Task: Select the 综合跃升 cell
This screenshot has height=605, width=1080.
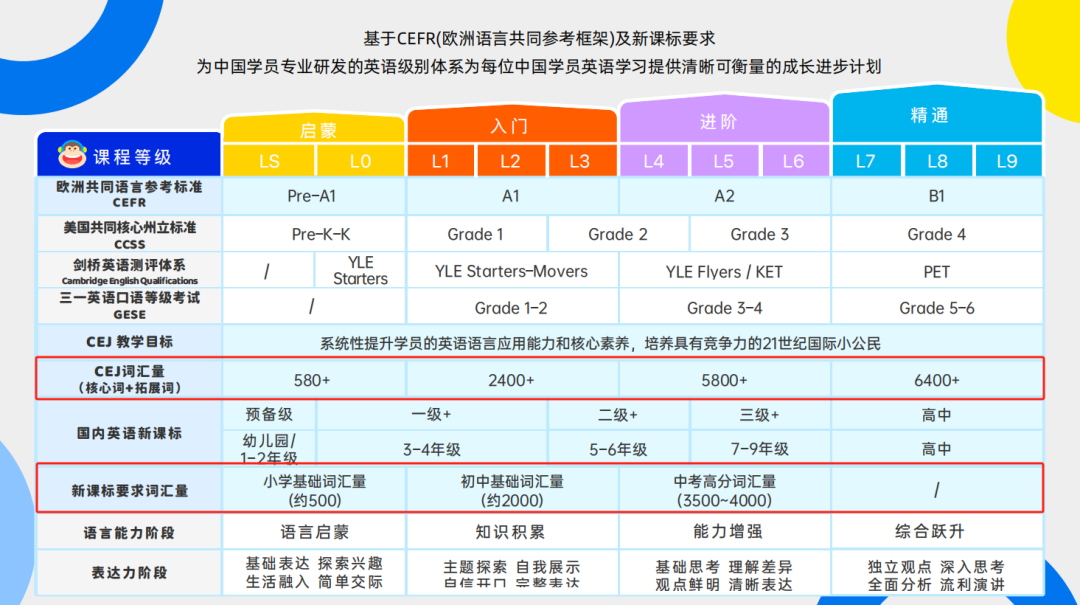Action: (937, 532)
